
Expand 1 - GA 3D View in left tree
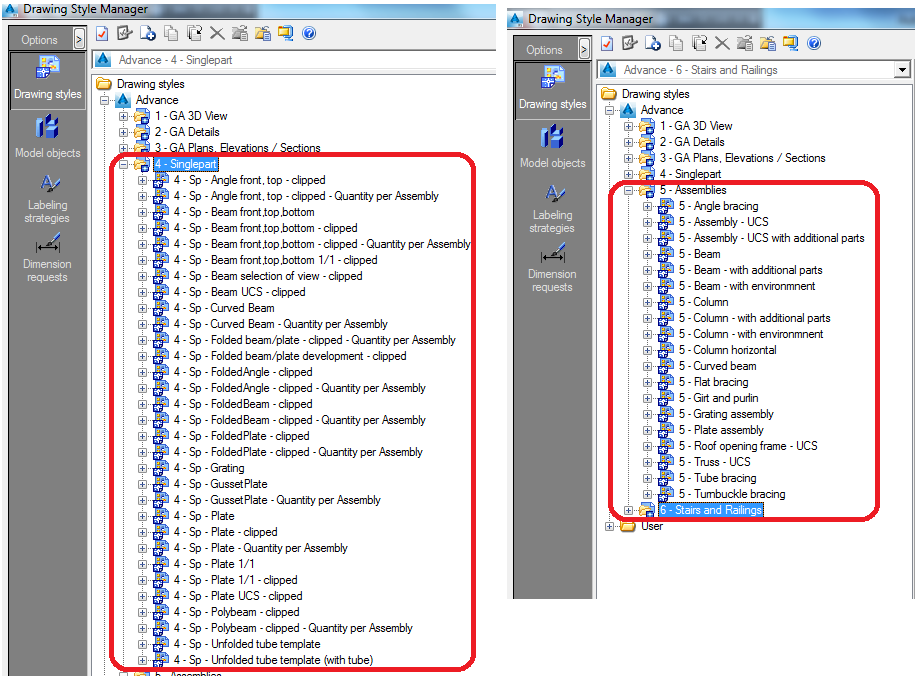(x=123, y=116)
